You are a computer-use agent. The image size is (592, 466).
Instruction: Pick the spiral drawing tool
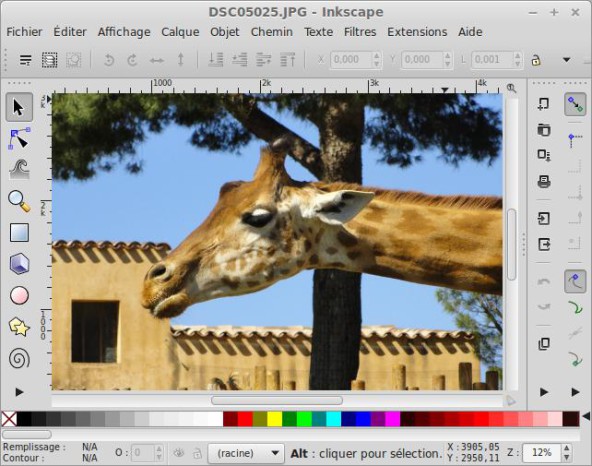pos(19,358)
